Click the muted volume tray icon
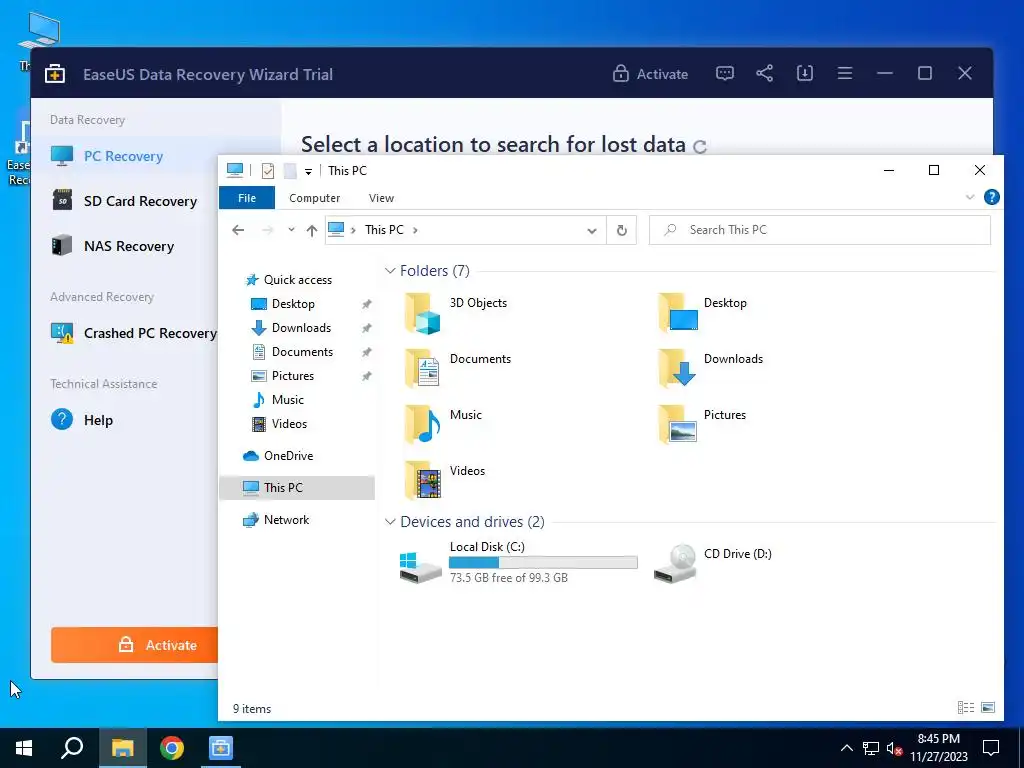Image resolution: width=1024 pixels, height=768 pixels. tap(894, 748)
